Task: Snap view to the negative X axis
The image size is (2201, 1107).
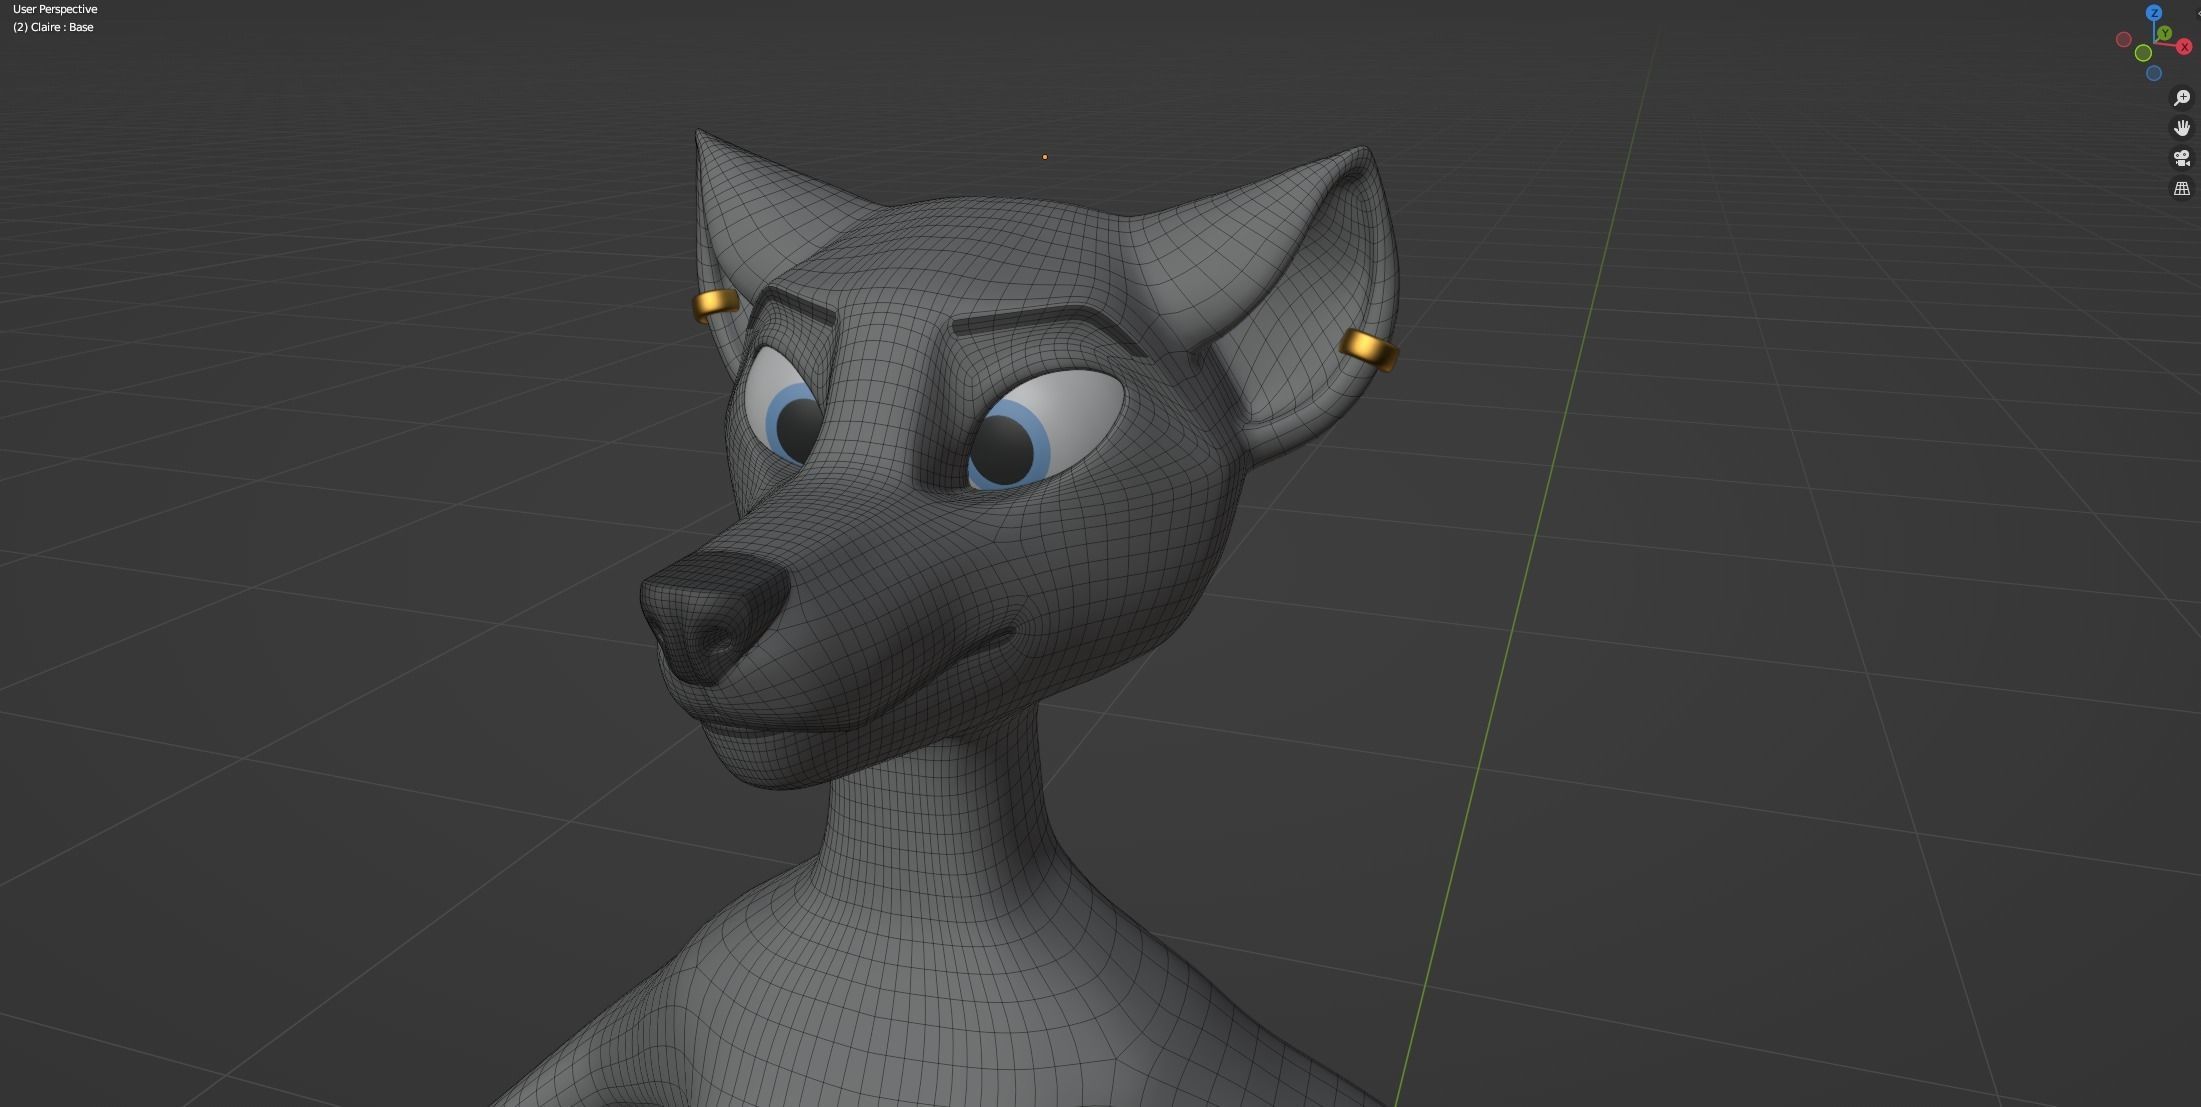Action: [2123, 40]
